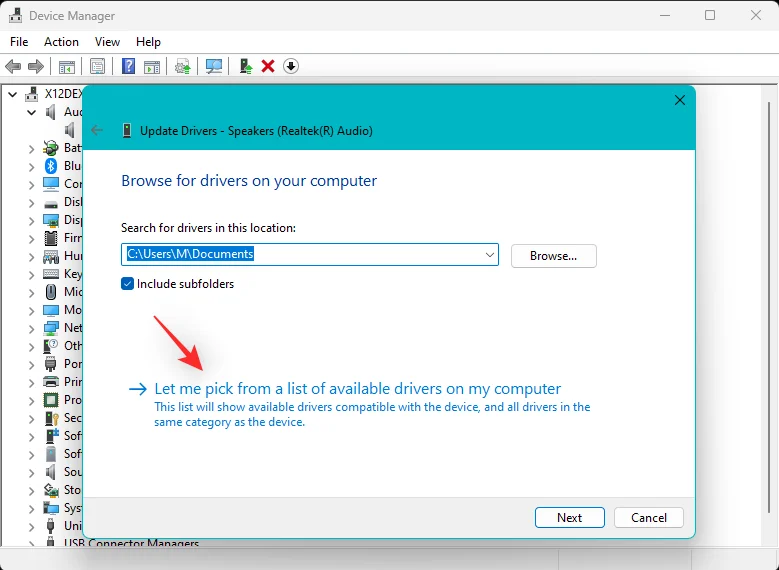Select the System devices row 'Sys'
The width and height of the screenshot is (779, 570).
[73, 508]
